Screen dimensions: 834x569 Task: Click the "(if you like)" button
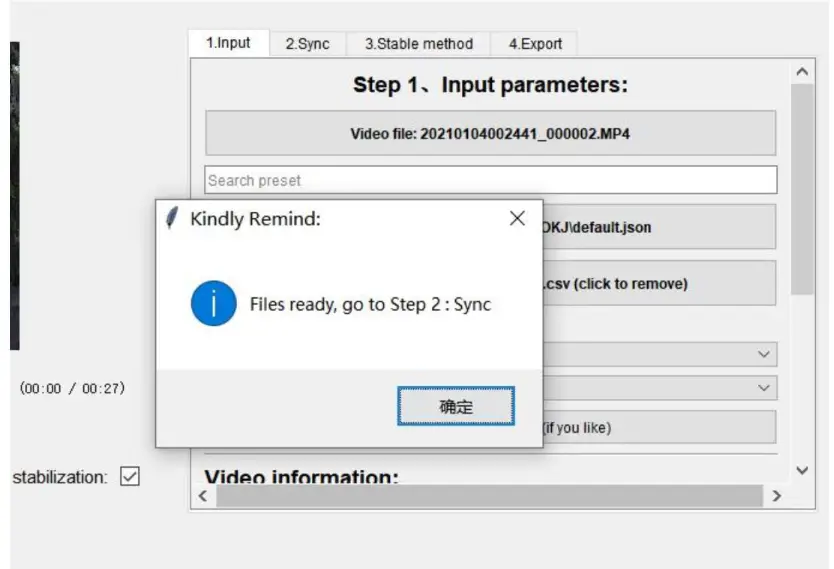coord(658,427)
